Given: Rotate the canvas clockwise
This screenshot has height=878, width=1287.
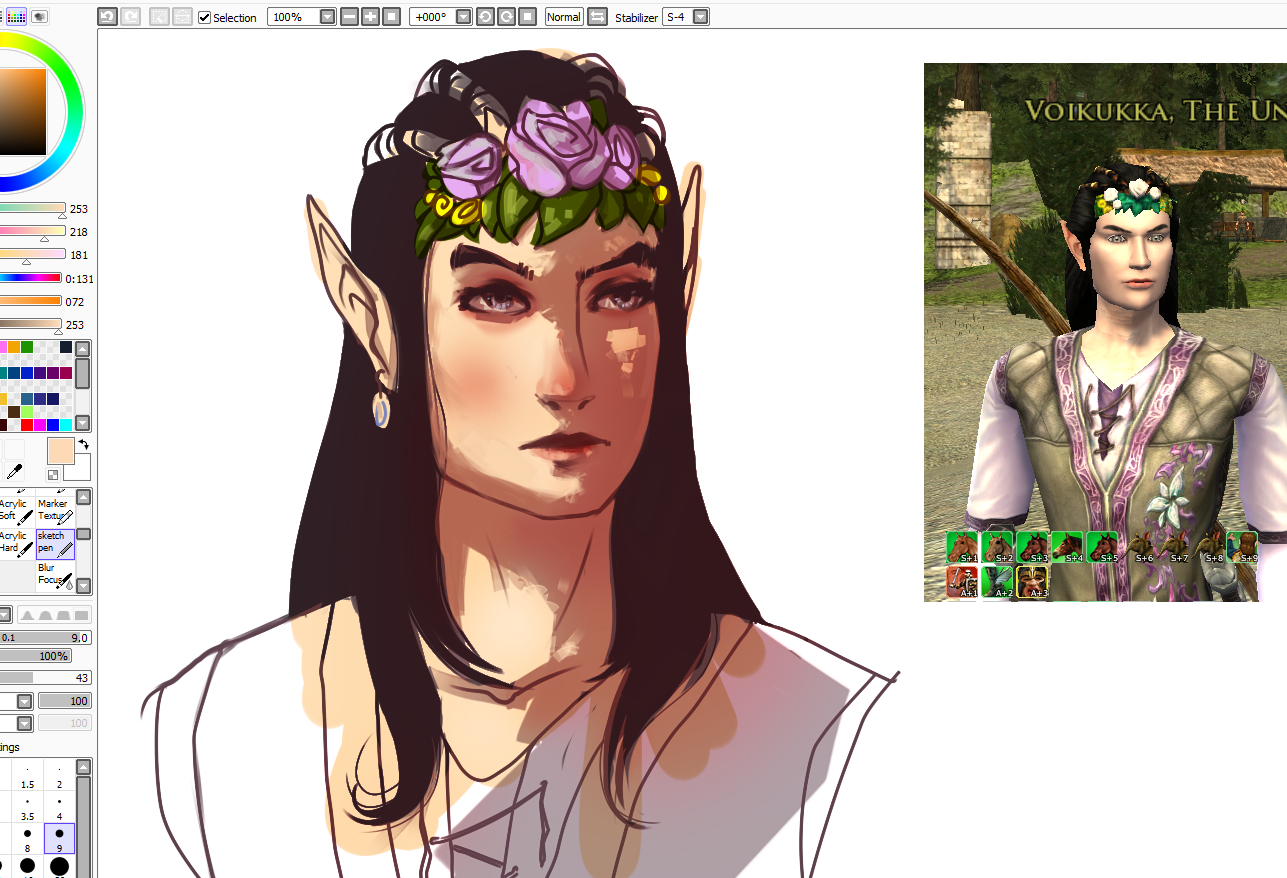Looking at the screenshot, I should (506, 17).
